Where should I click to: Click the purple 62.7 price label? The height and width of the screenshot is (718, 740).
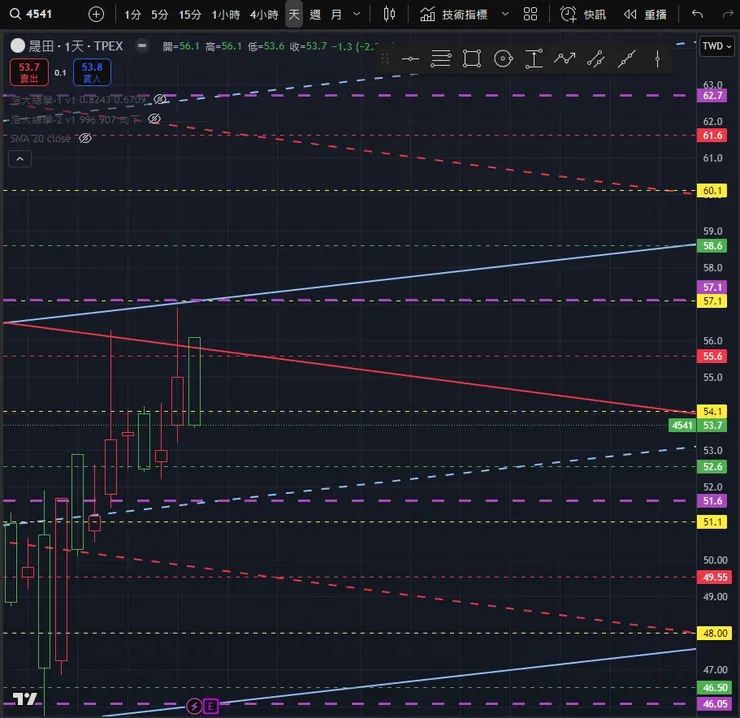coord(712,95)
